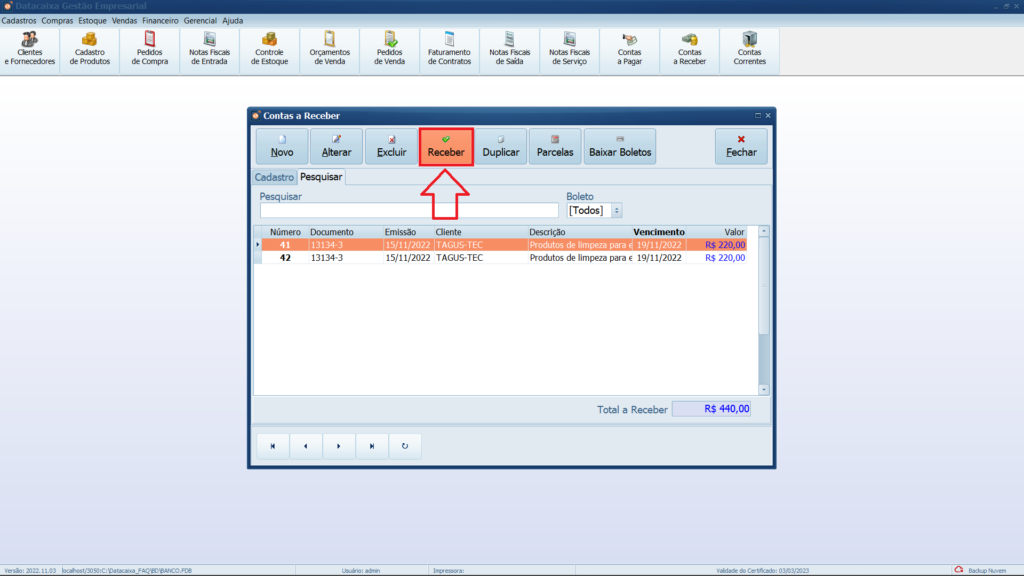Screen dimensions: 1024x576
Task: Click the Novo button
Action: tap(282, 147)
